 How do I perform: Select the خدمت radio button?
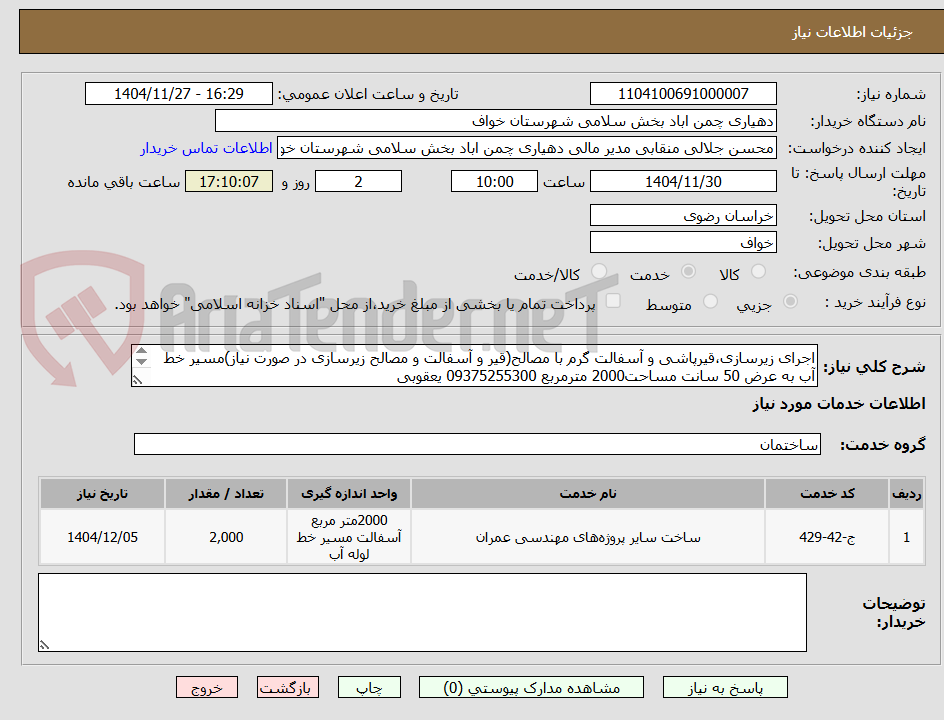coord(688,272)
